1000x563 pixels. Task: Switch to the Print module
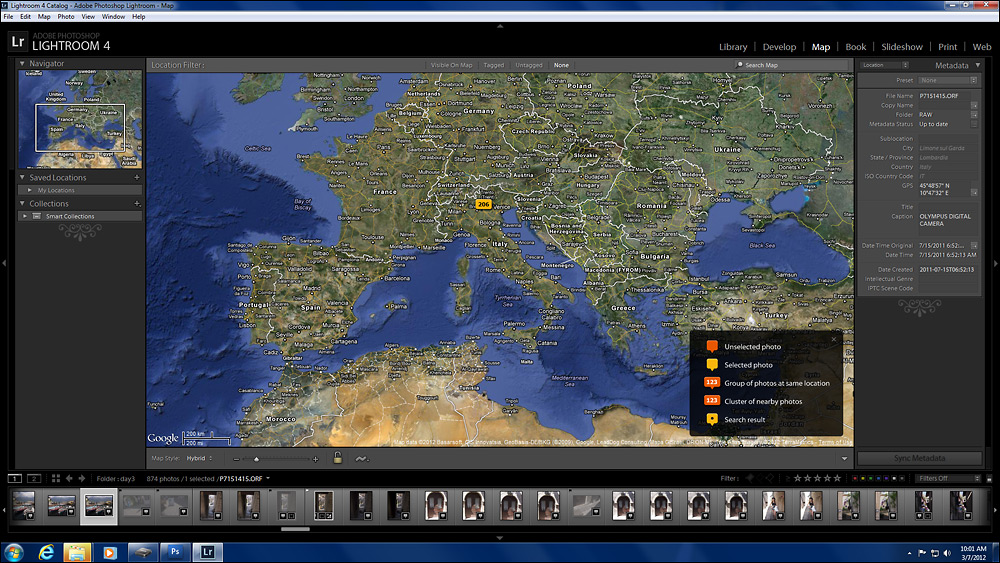(947, 47)
